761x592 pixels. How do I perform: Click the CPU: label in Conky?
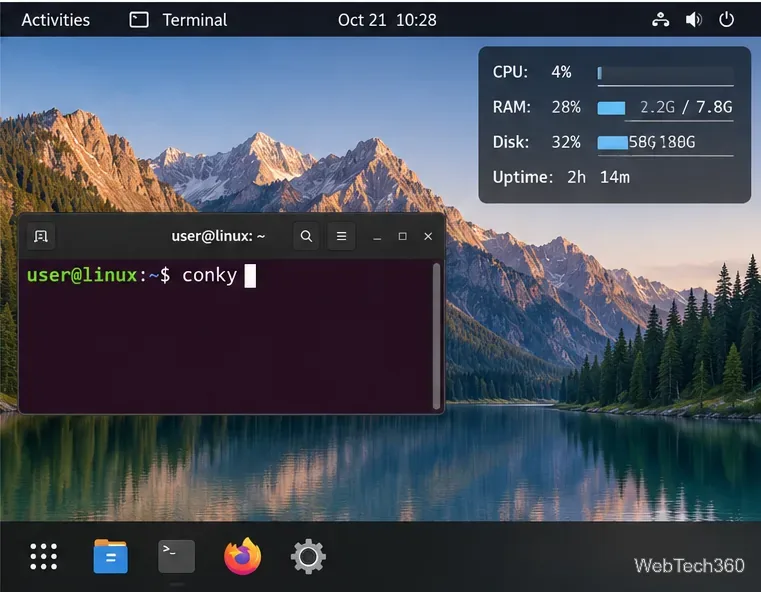[x=510, y=72]
